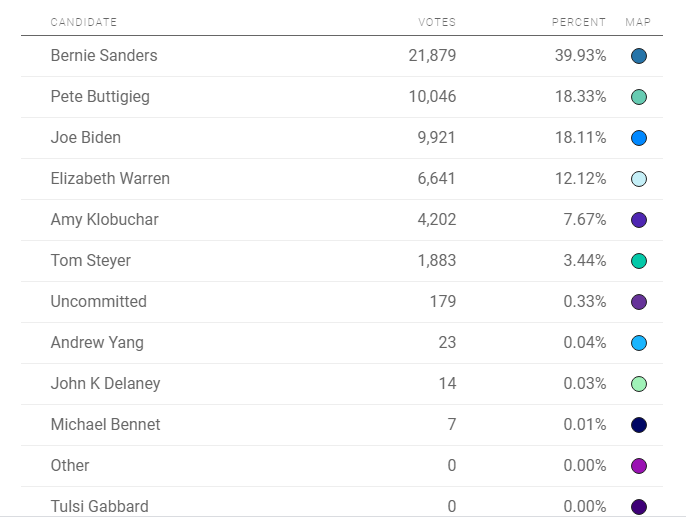Click Tom Steyer's teal map dot

639,261
